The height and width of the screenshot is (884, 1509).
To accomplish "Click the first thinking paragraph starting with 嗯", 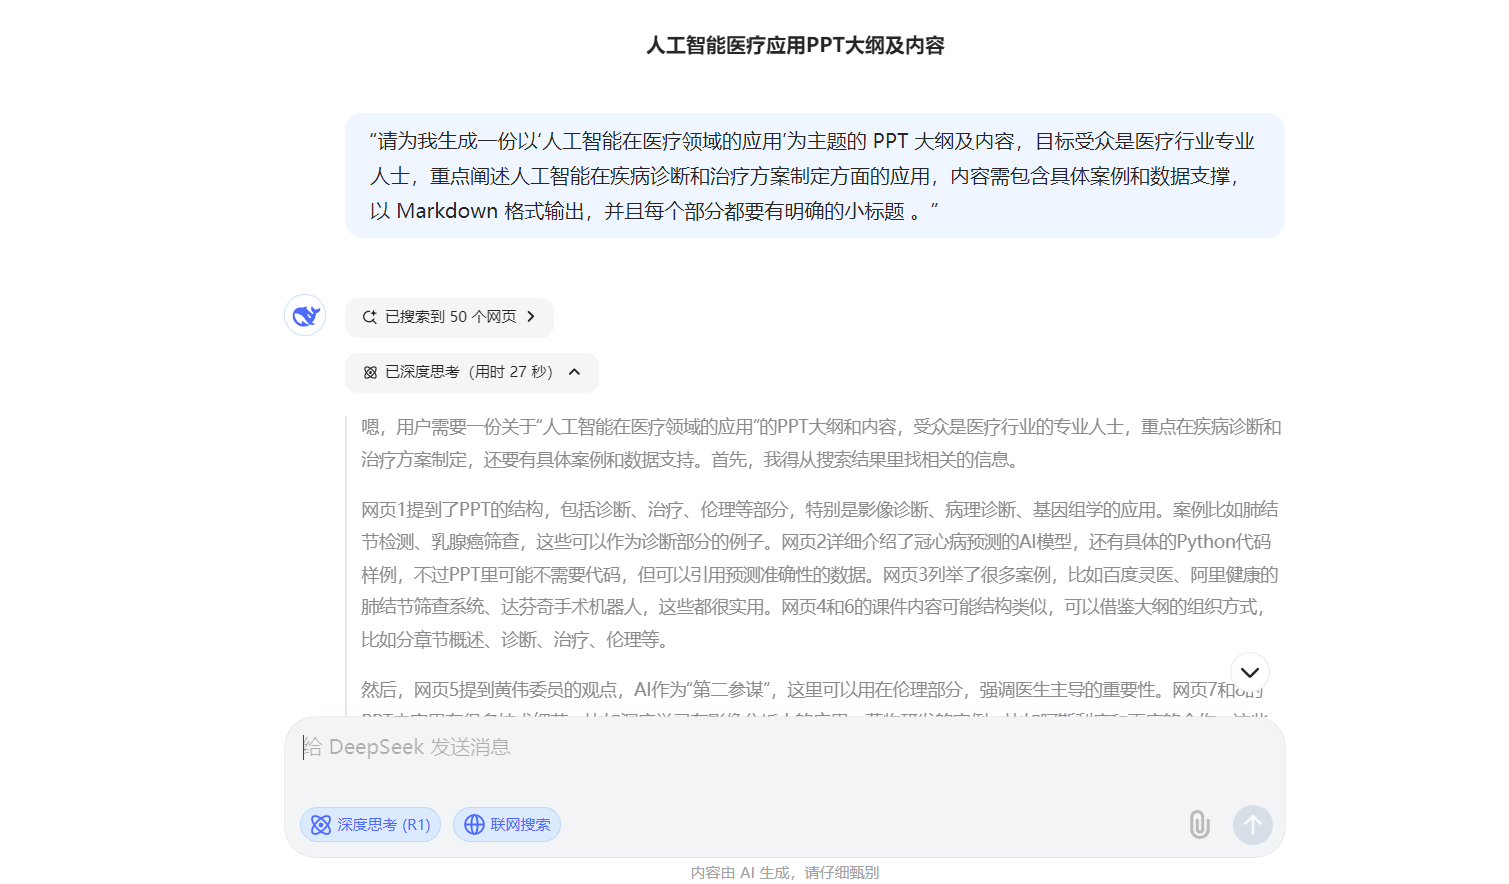I will click(820, 443).
